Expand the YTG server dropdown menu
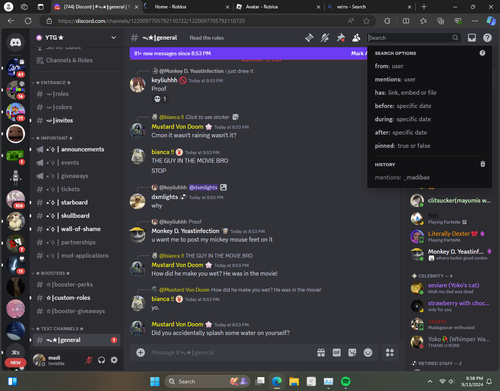Screen dimensions: 500x391 (x=113, y=38)
